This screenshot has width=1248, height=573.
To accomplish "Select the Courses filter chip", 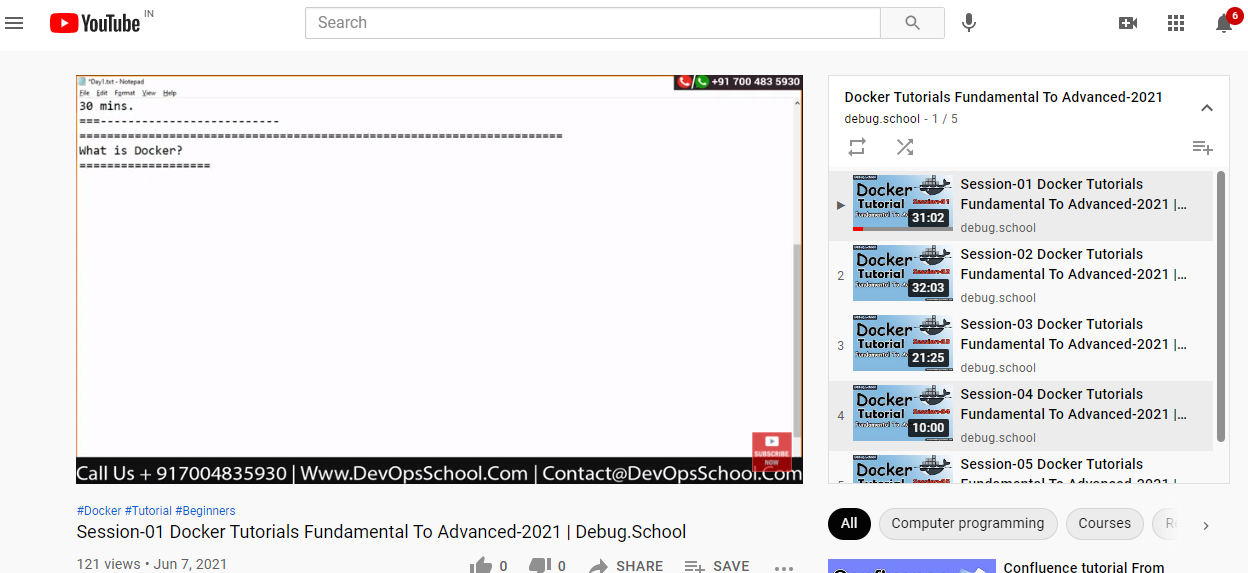I will click(1104, 524).
